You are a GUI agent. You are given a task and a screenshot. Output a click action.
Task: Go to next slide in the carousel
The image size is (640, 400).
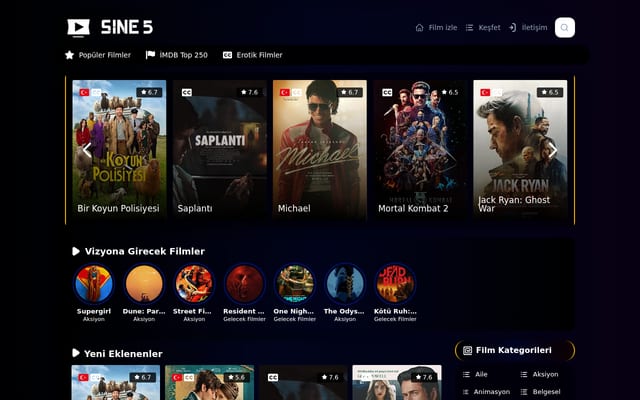coord(553,150)
